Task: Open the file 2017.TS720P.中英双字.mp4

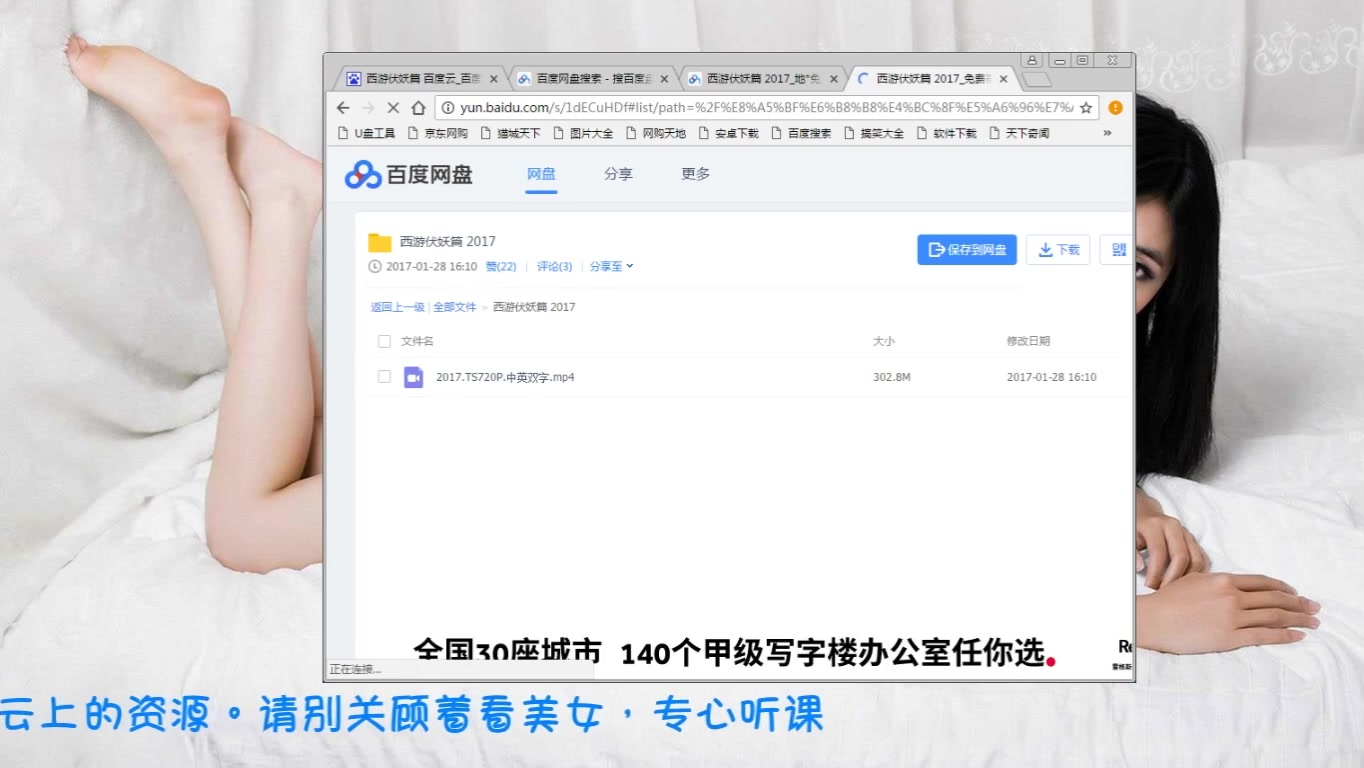Action: click(505, 377)
